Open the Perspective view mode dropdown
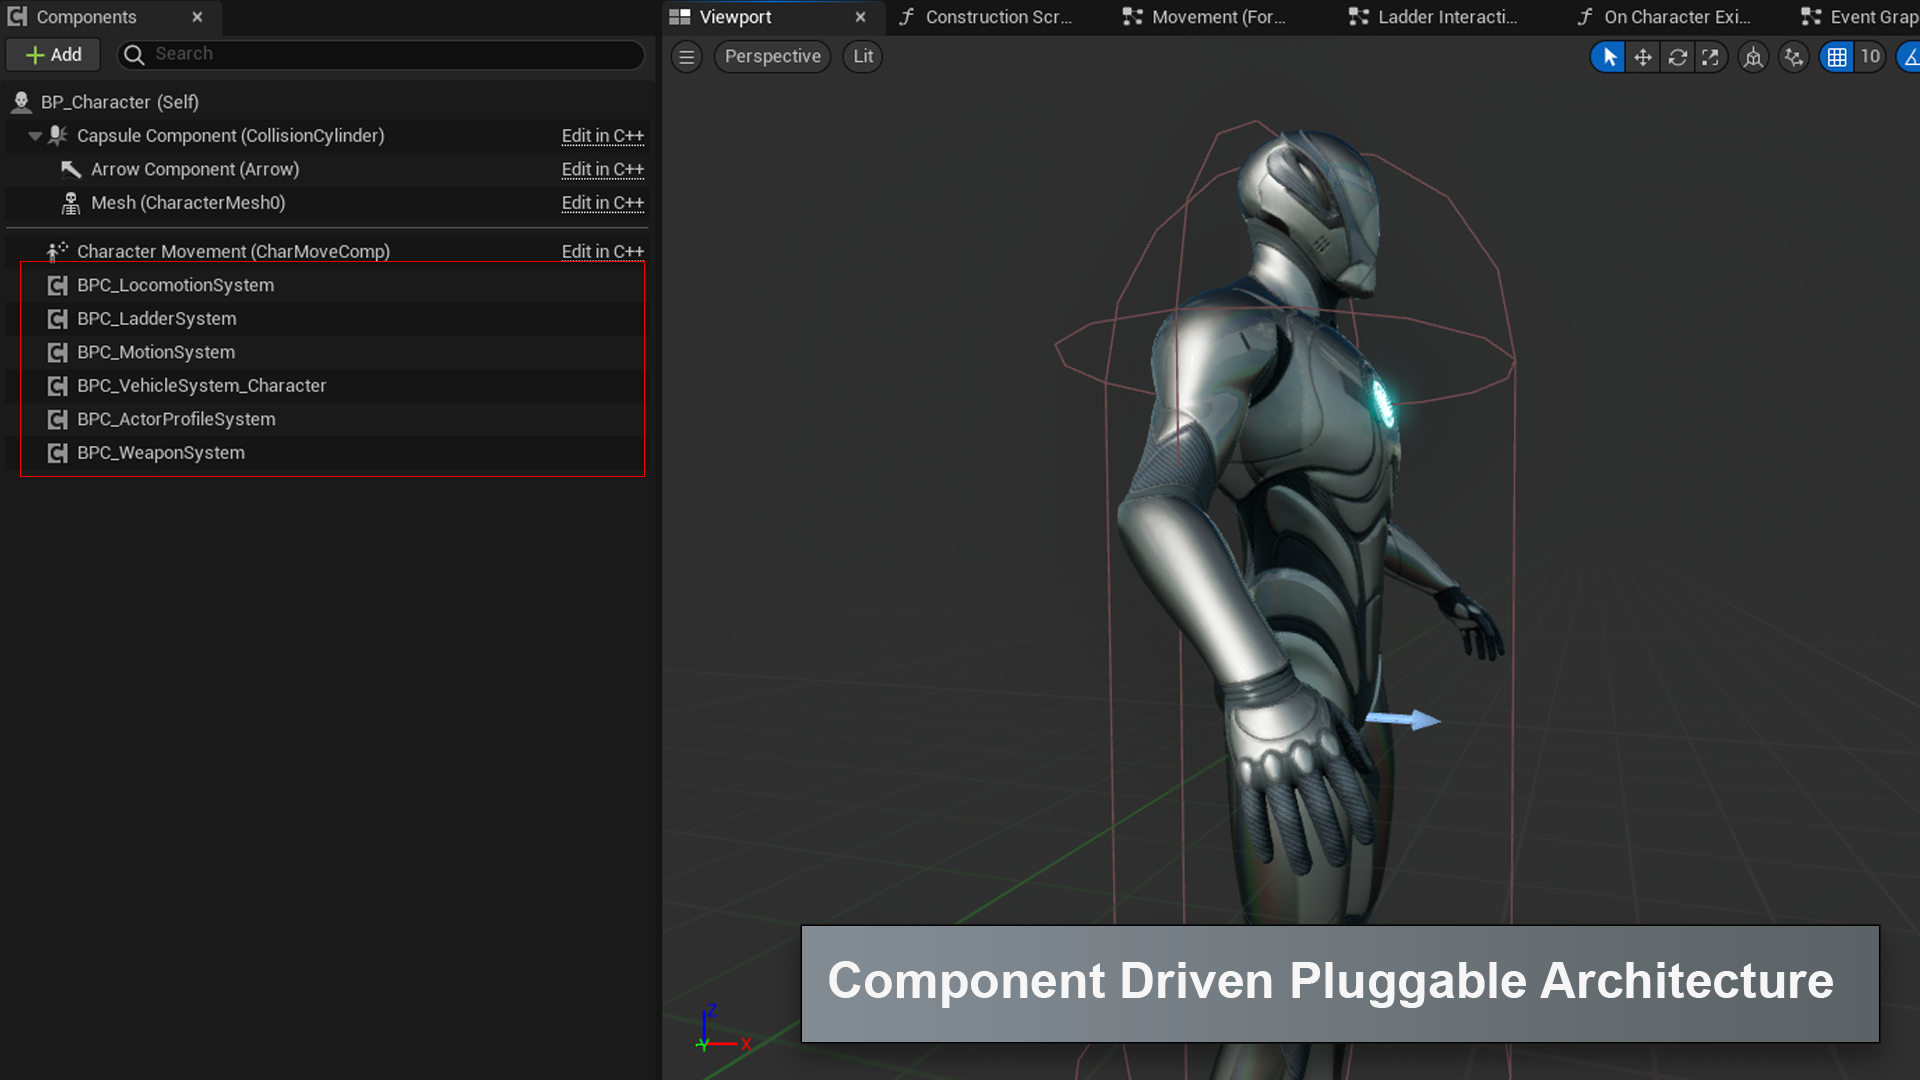This screenshot has width=1920, height=1080. click(772, 57)
